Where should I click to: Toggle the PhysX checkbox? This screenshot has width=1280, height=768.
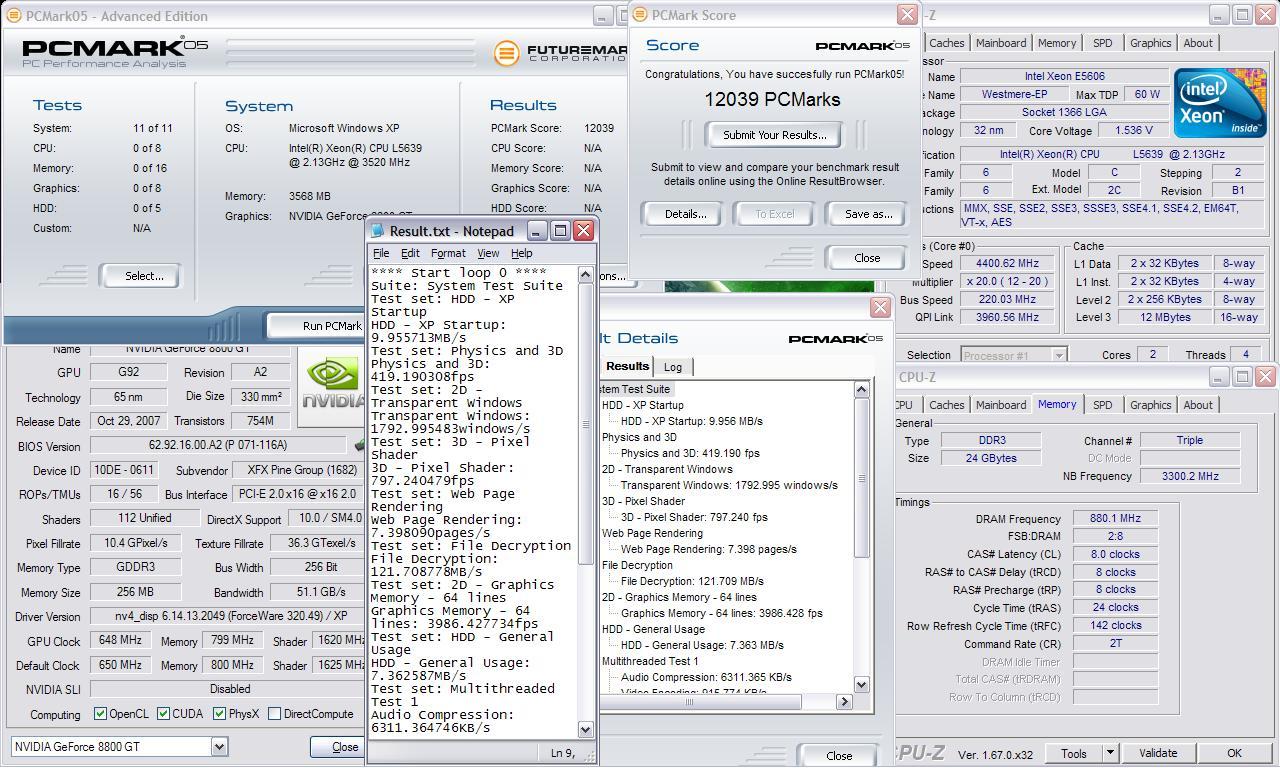tap(220, 714)
